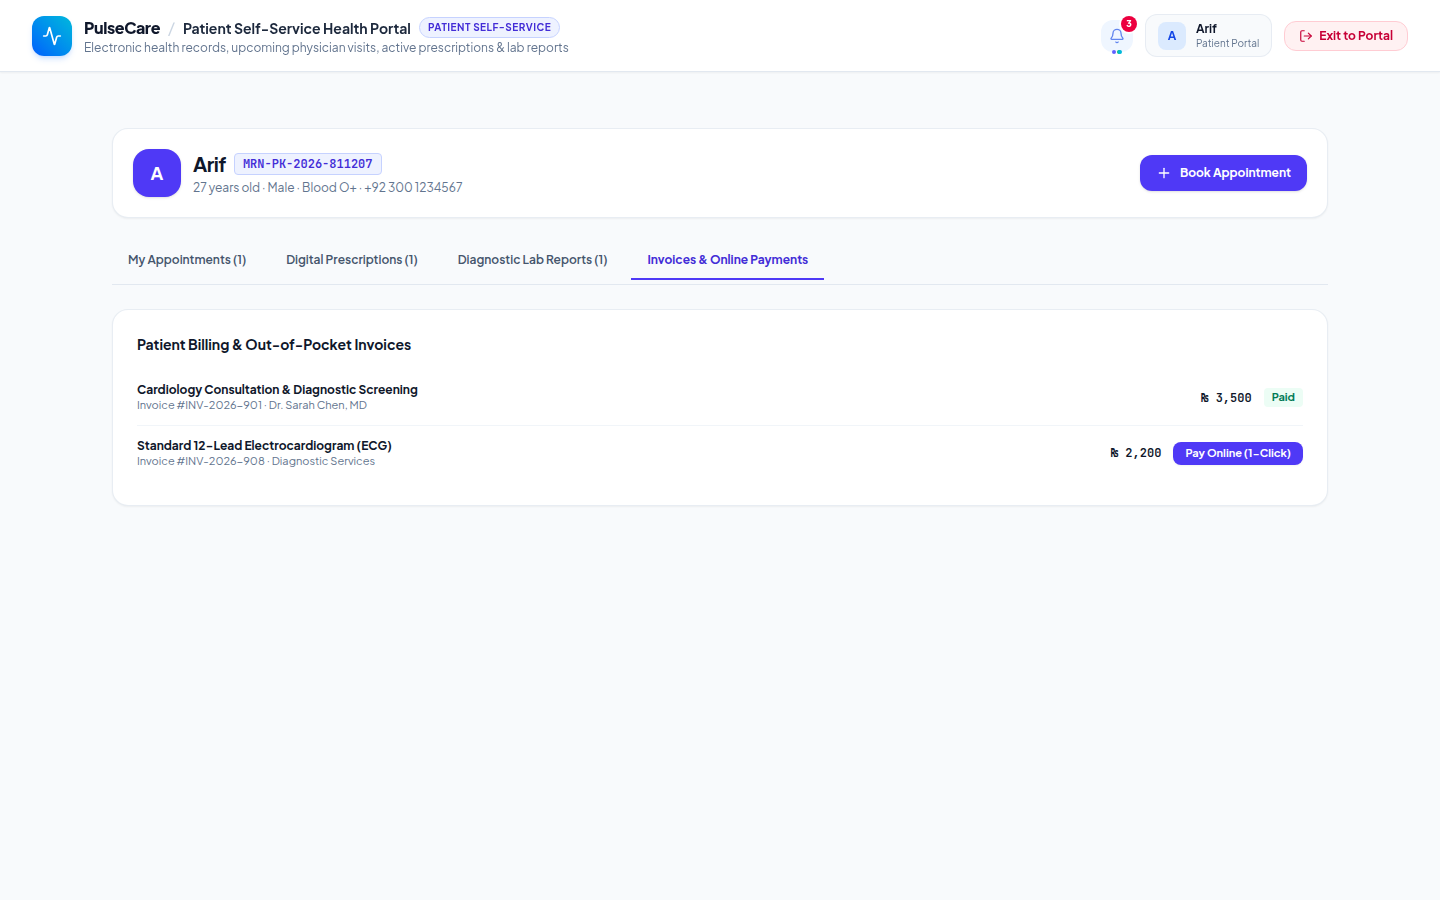Click Invoice #INV-2026-901 details text

(252, 406)
